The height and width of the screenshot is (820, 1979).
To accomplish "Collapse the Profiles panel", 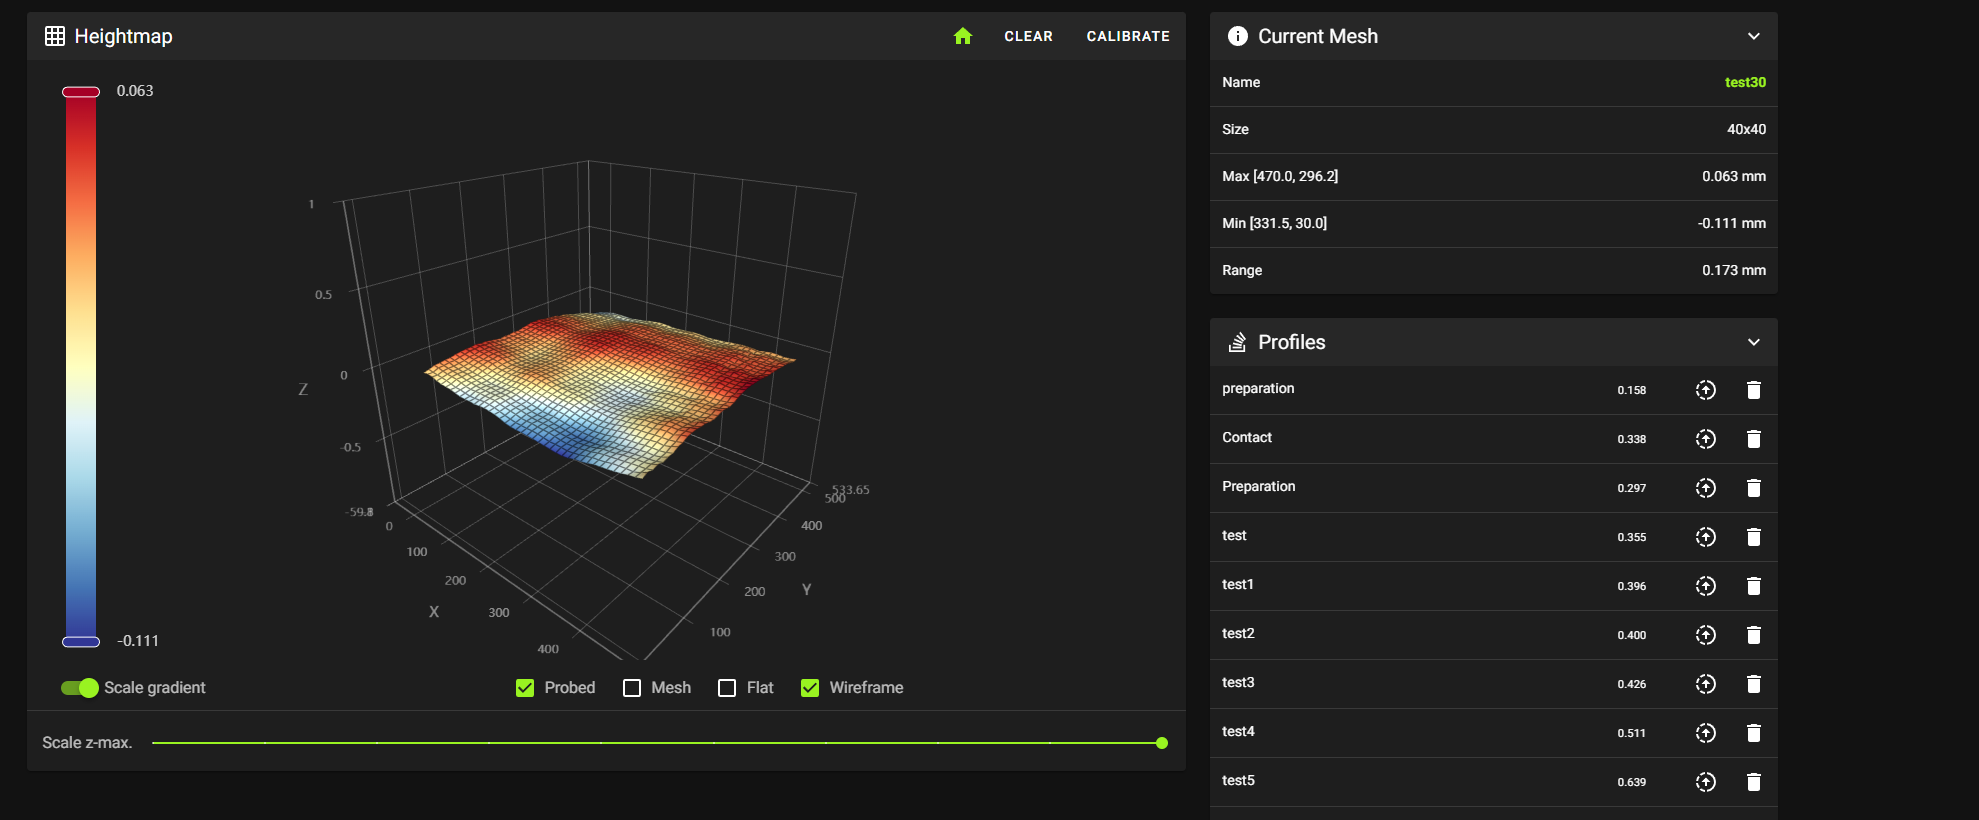I will point(1754,342).
